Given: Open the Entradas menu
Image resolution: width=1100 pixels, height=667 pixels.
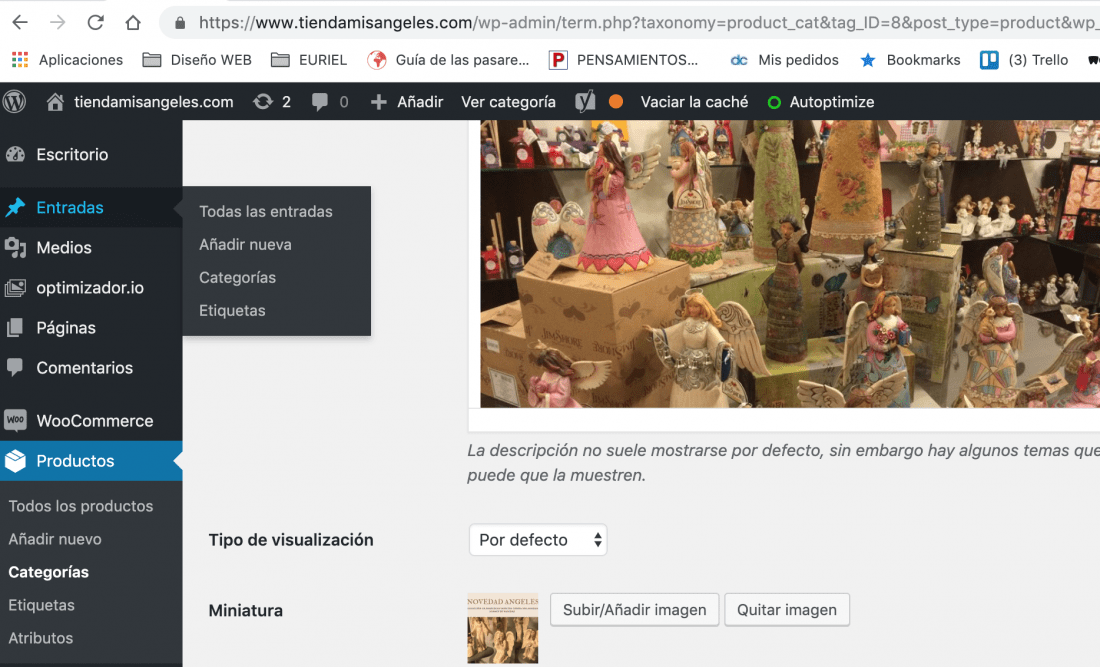Looking at the screenshot, I should tap(91, 208).
